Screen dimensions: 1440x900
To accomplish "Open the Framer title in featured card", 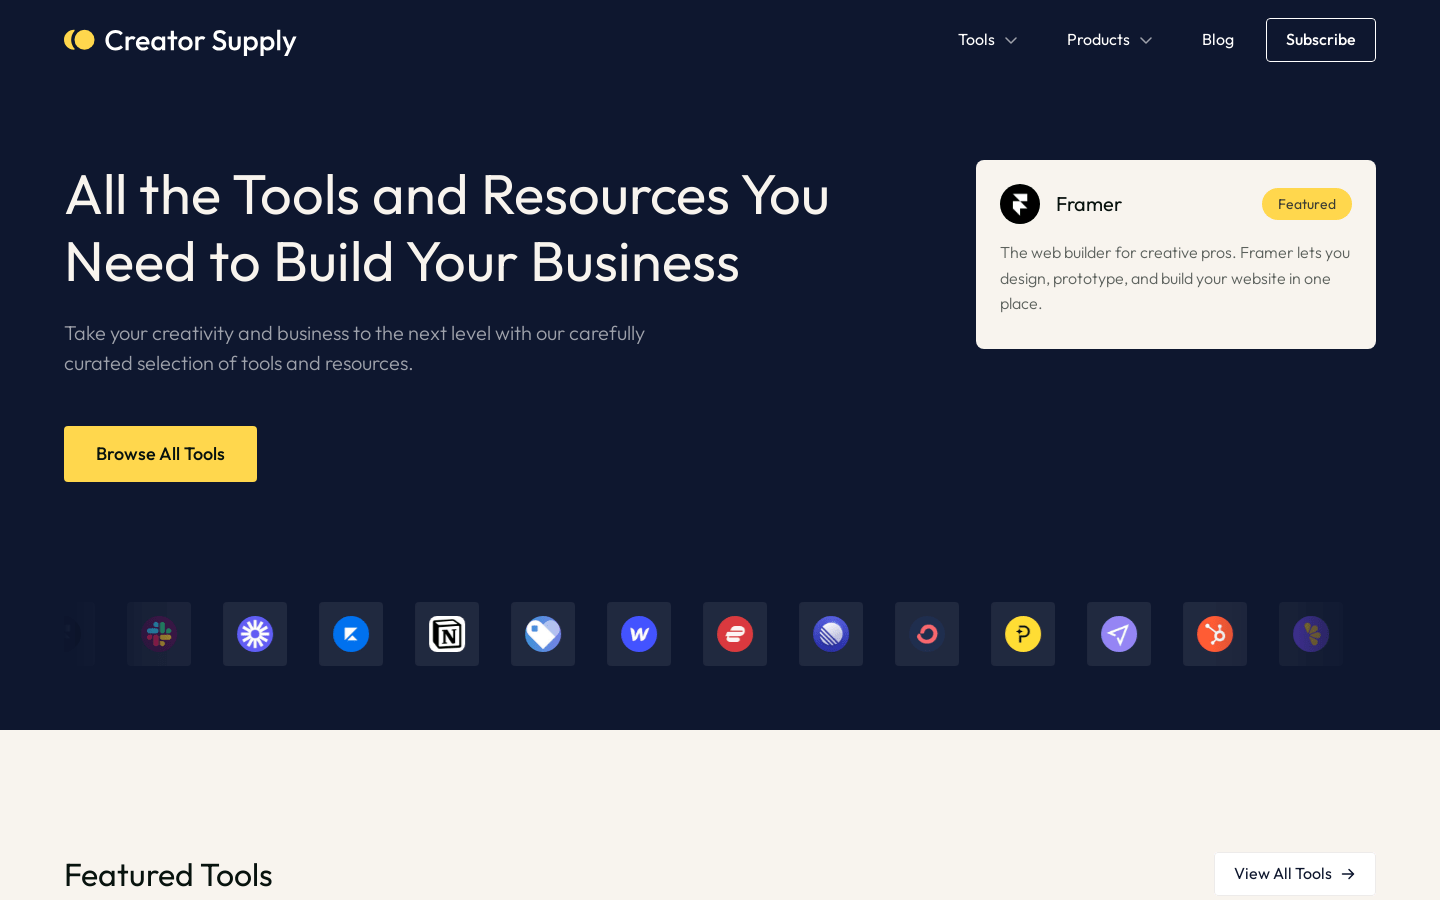I will point(1088,204).
